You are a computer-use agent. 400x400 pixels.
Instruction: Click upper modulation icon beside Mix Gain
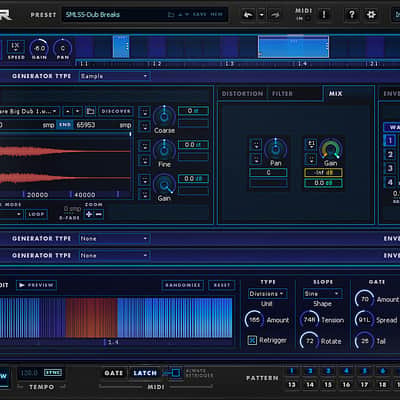click(x=311, y=144)
